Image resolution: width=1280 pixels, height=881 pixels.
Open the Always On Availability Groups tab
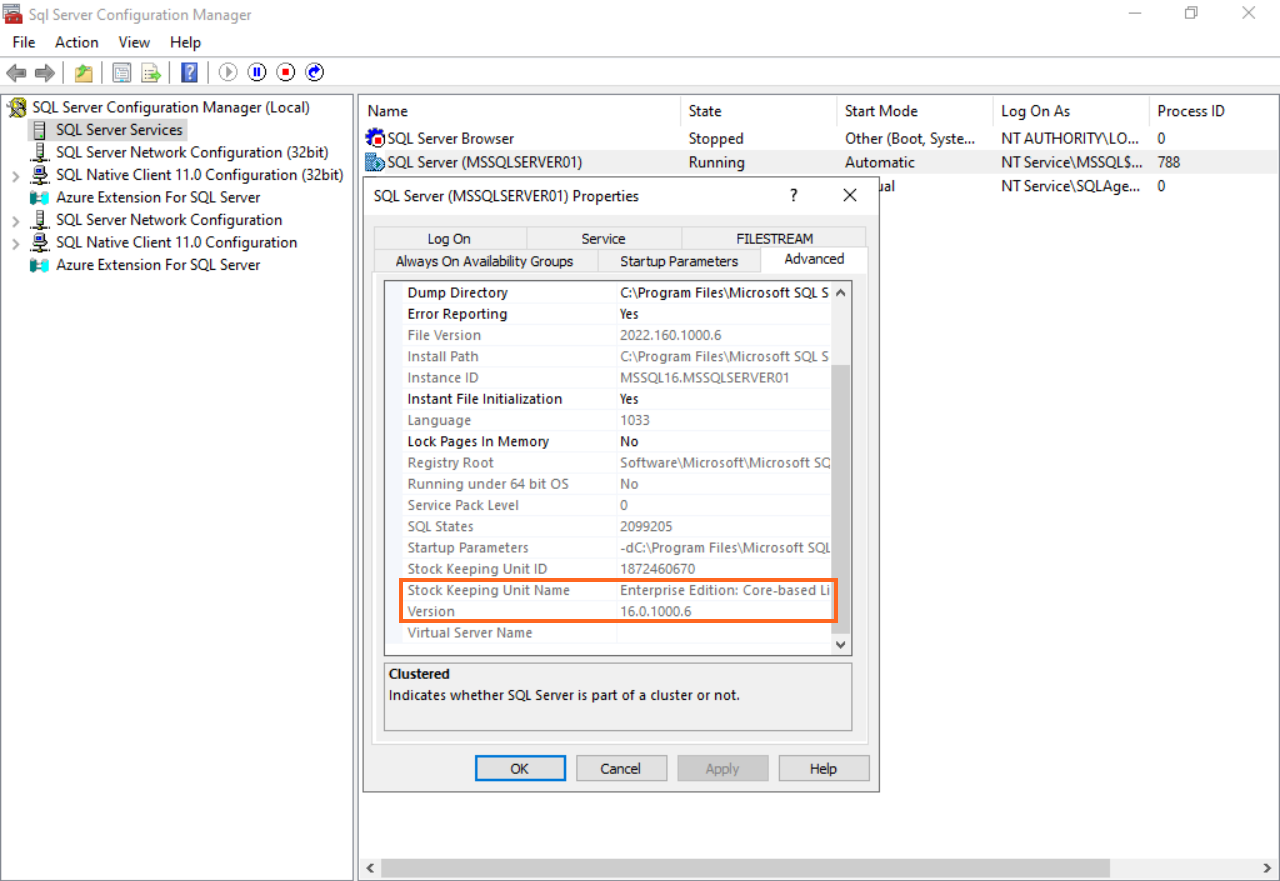pos(484,261)
